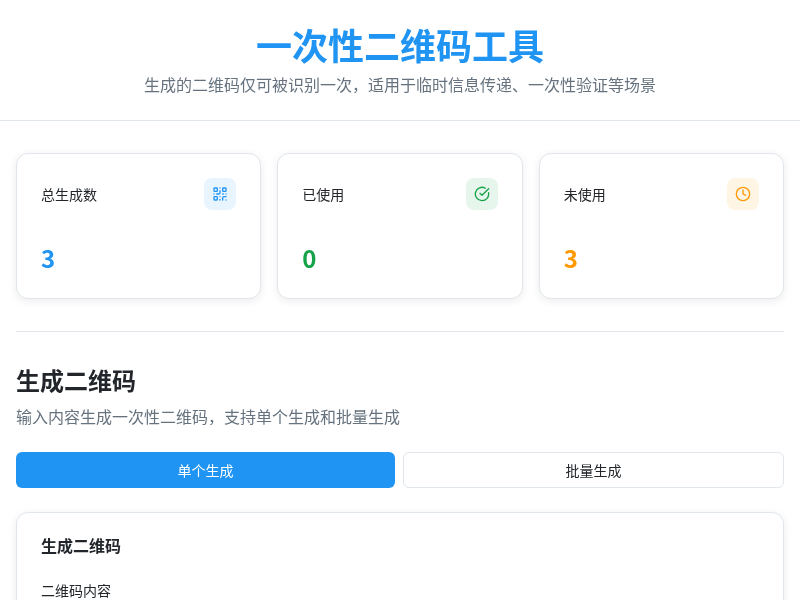Click the blue number 3 under 总生成数
Screen dimensions: 800x600
pos(48,259)
